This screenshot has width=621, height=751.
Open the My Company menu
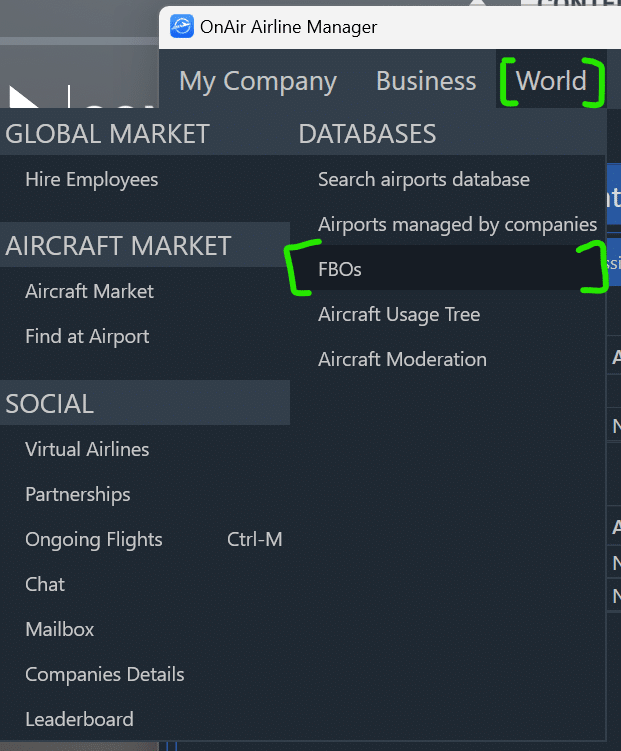[258, 81]
